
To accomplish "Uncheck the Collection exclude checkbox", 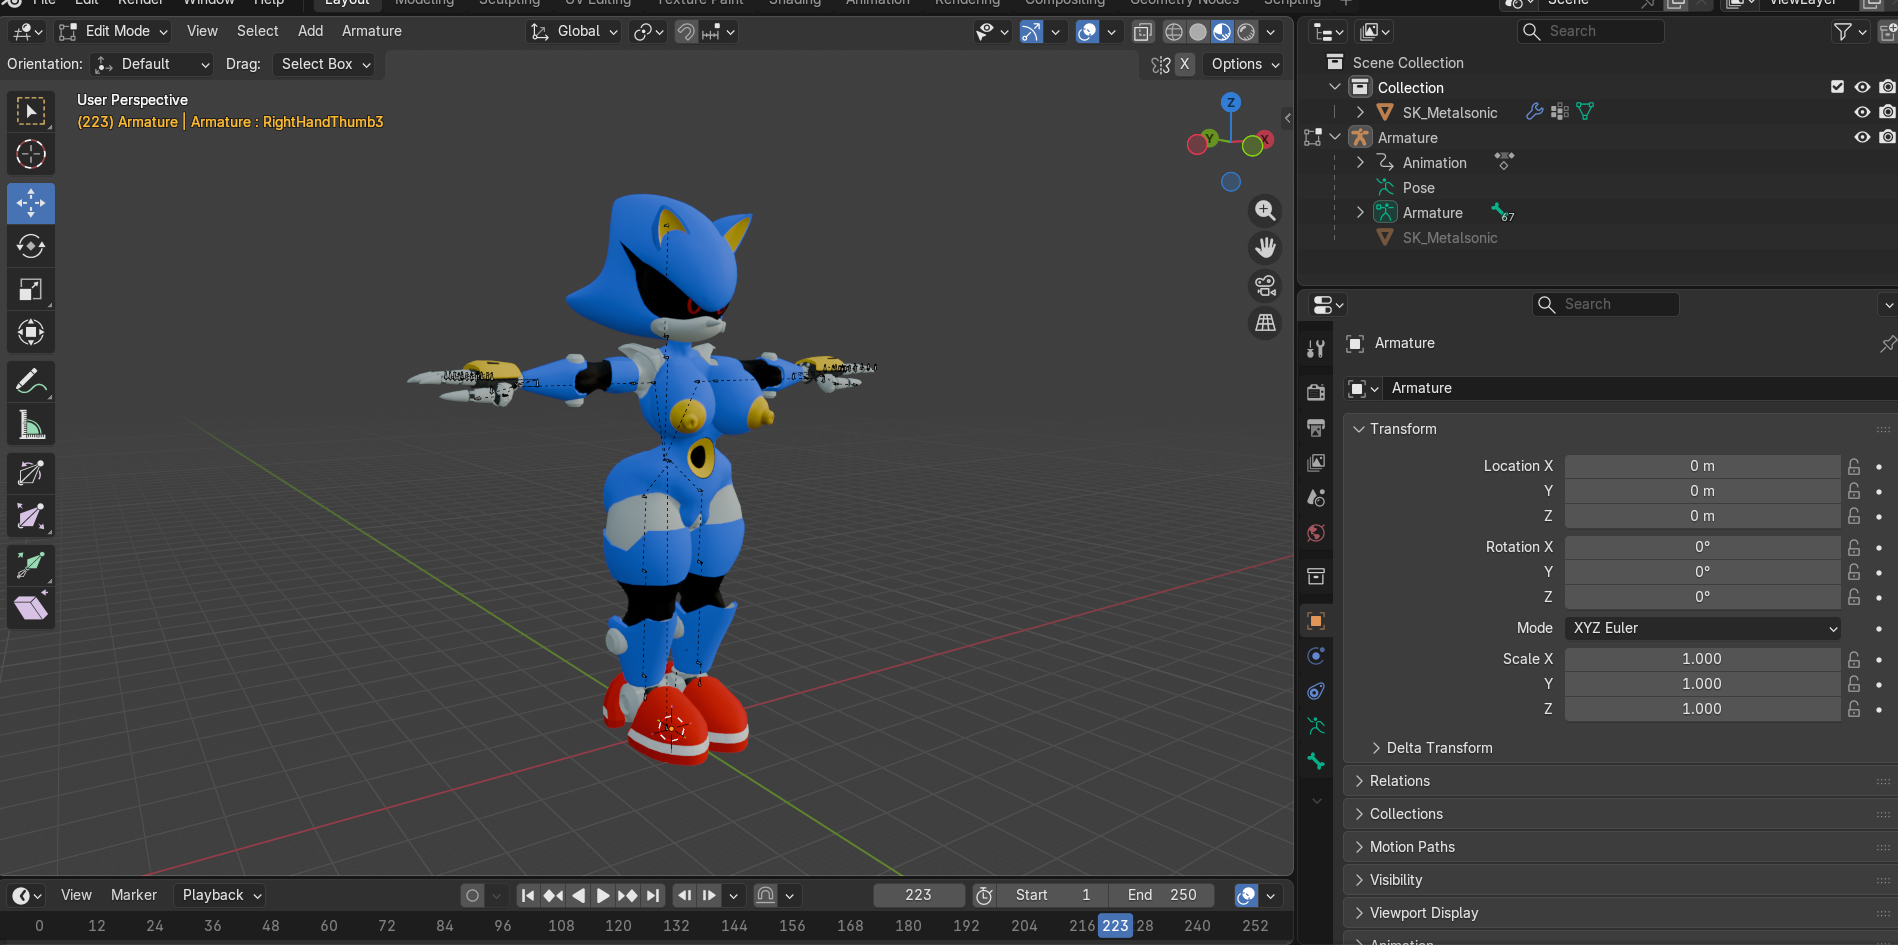I will tap(1837, 87).
